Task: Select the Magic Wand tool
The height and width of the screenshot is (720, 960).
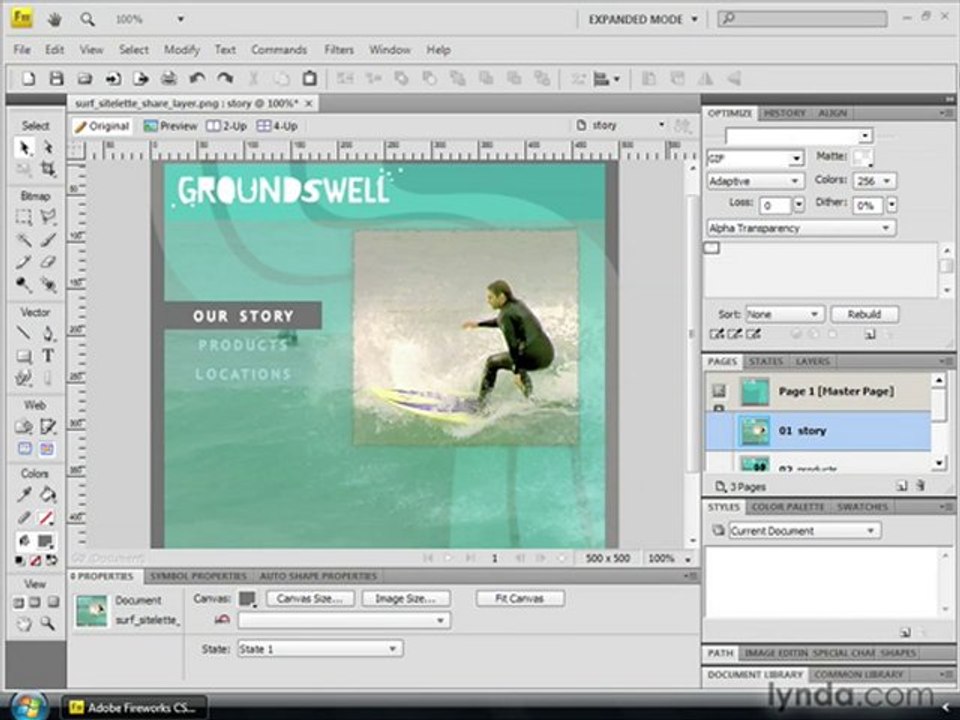Action: pyautogui.click(x=24, y=239)
